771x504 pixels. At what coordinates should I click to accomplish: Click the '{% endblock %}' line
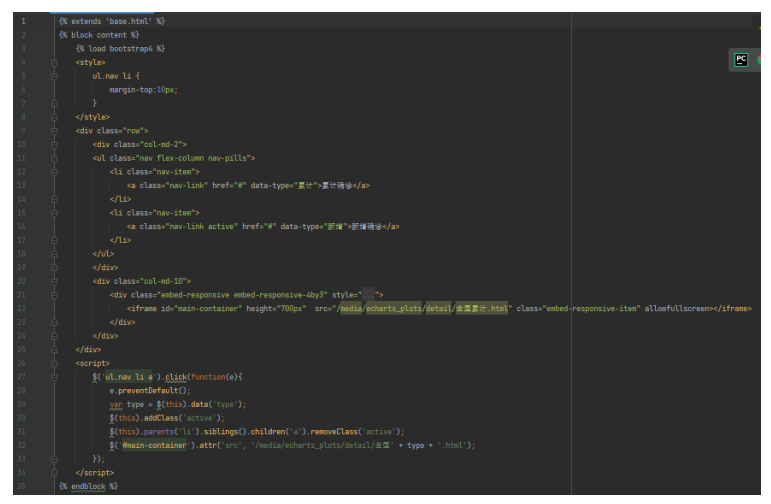coord(89,487)
